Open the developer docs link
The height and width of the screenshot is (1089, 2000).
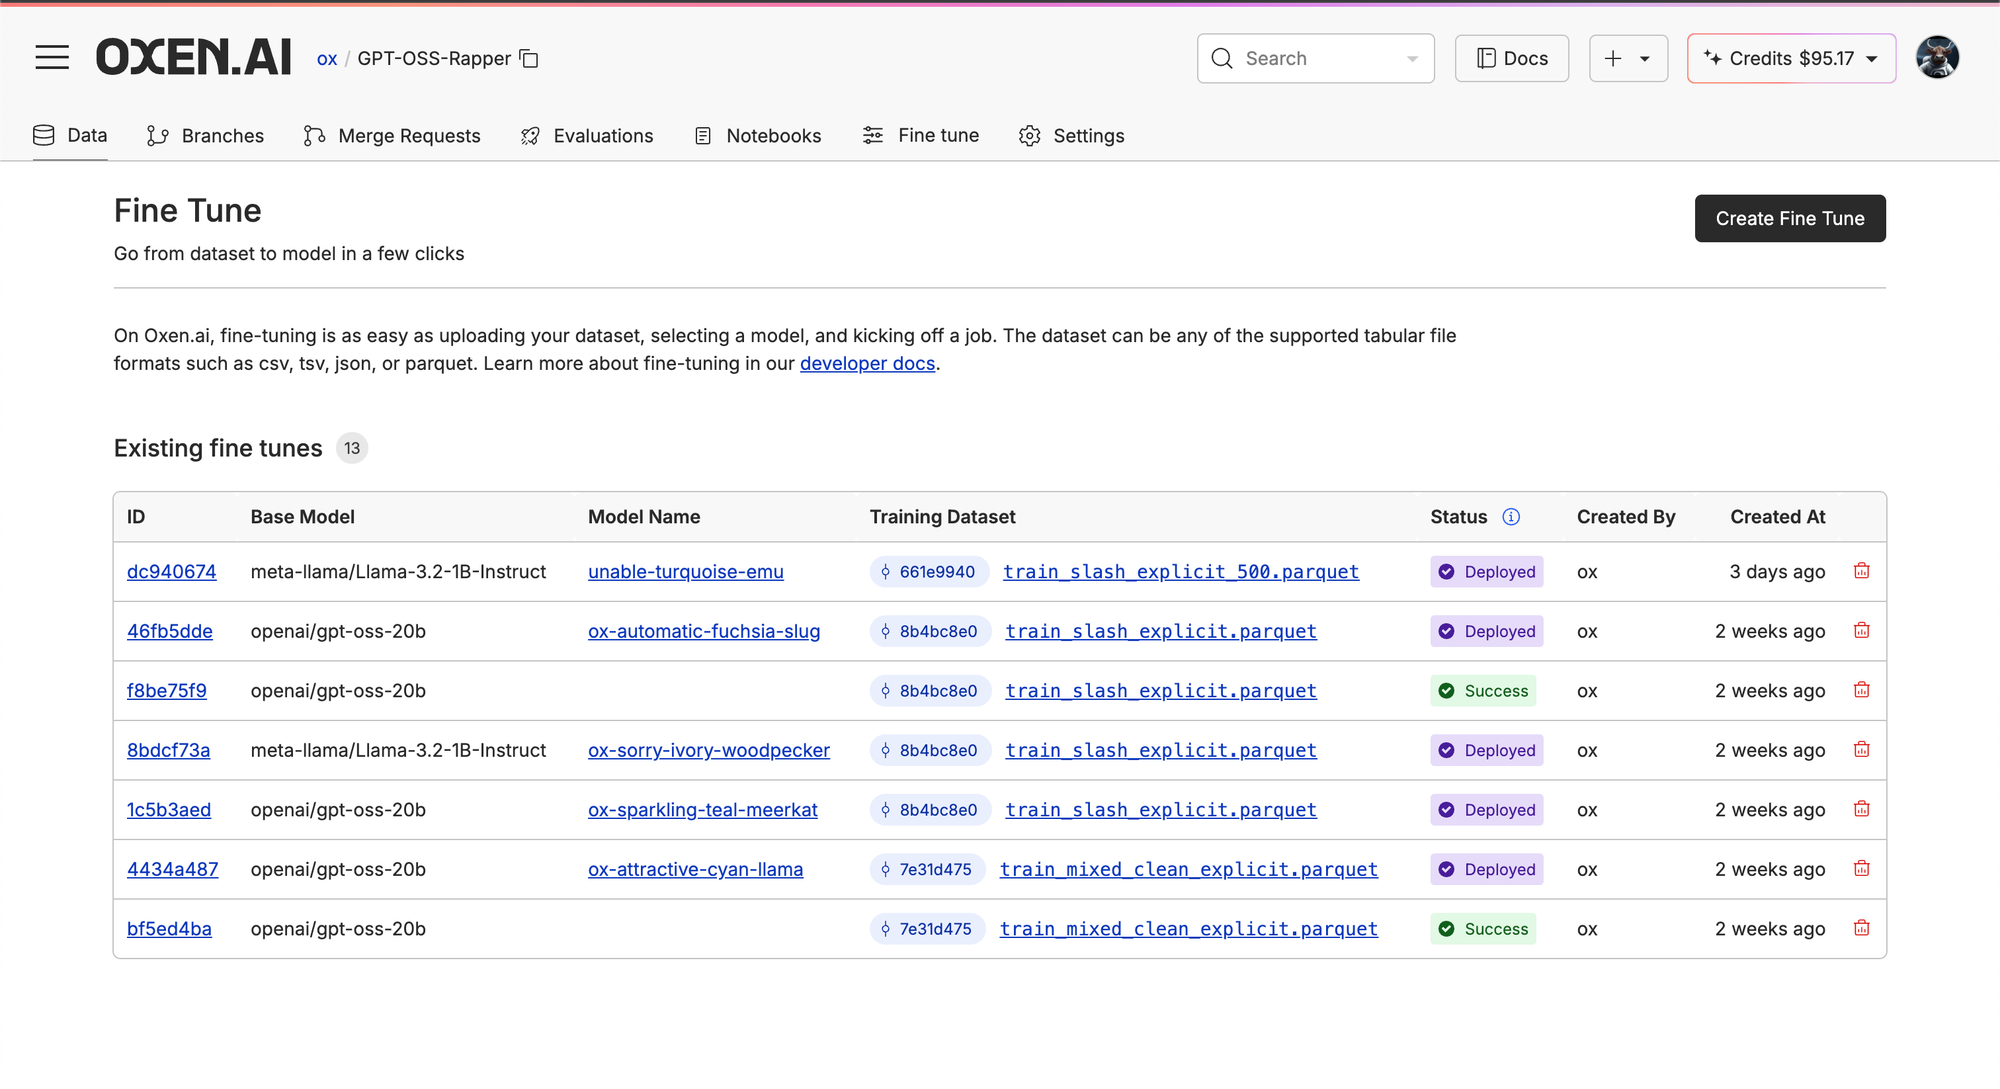[x=867, y=364]
